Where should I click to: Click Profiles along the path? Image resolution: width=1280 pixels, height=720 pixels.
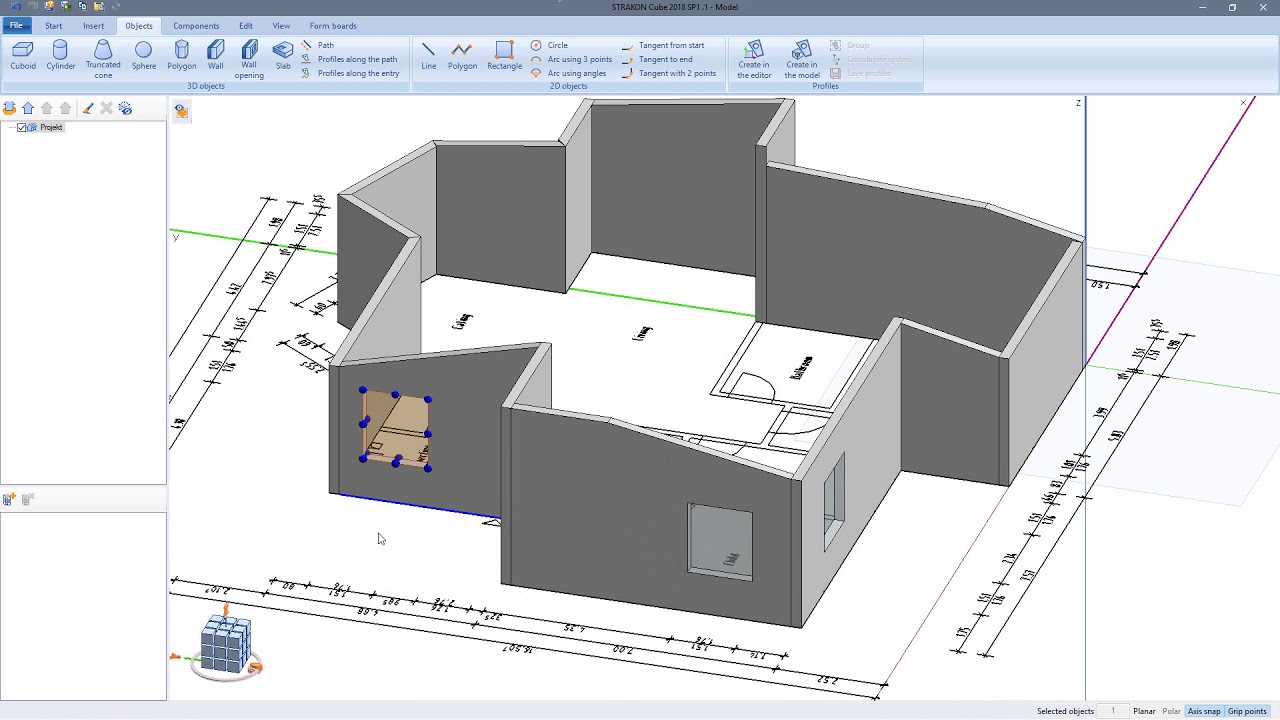pos(349,59)
